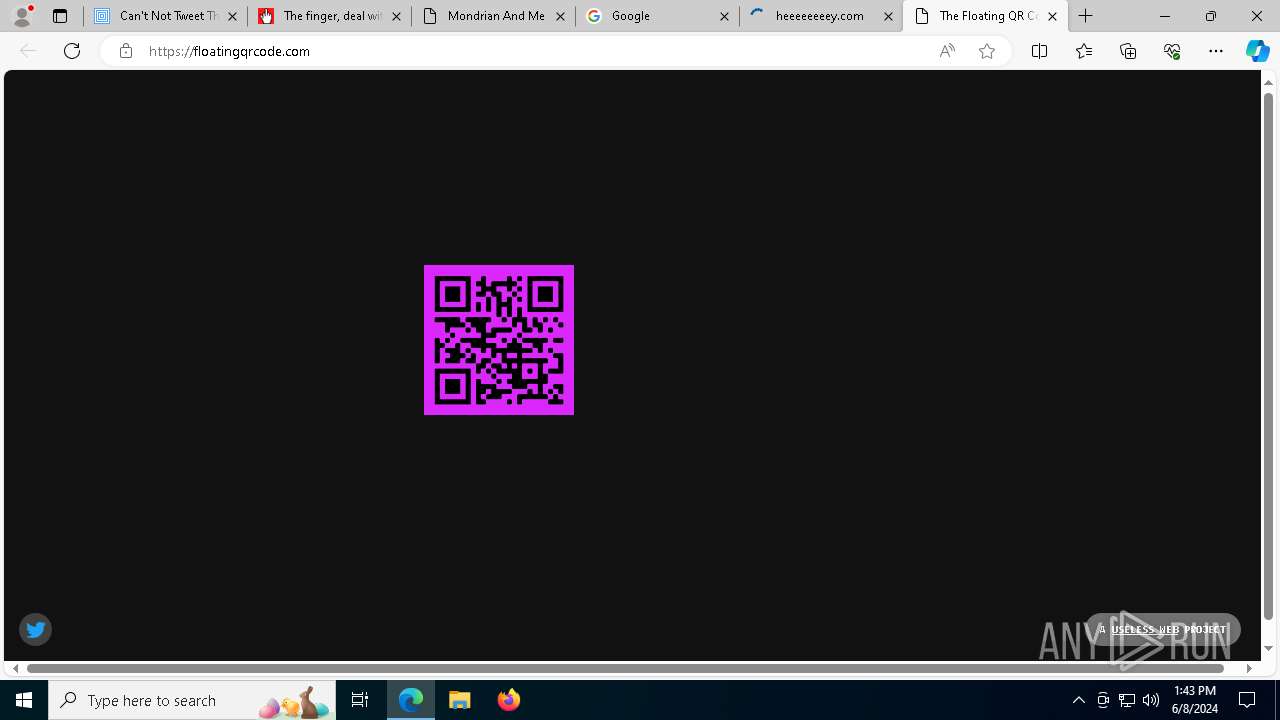The width and height of the screenshot is (1280, 720).
Task: Refresh the current page
Action: (x=72, y=51)
